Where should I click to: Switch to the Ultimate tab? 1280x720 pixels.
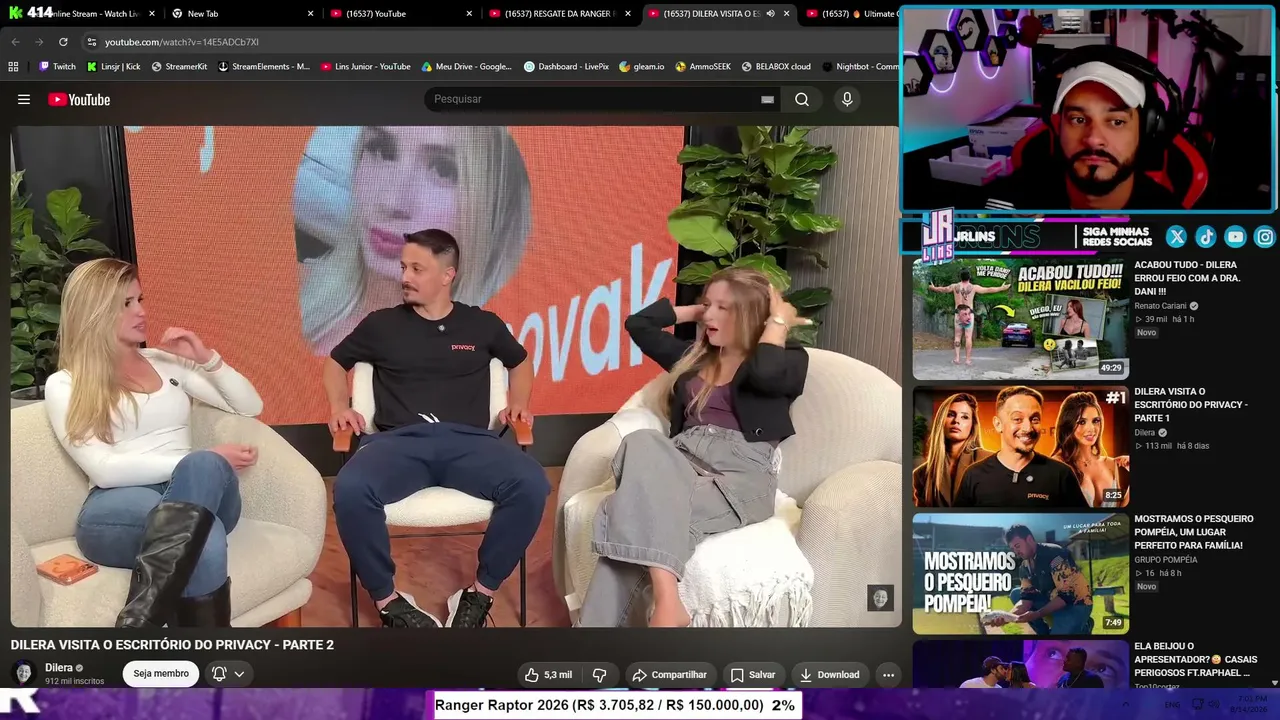[850, 14]
